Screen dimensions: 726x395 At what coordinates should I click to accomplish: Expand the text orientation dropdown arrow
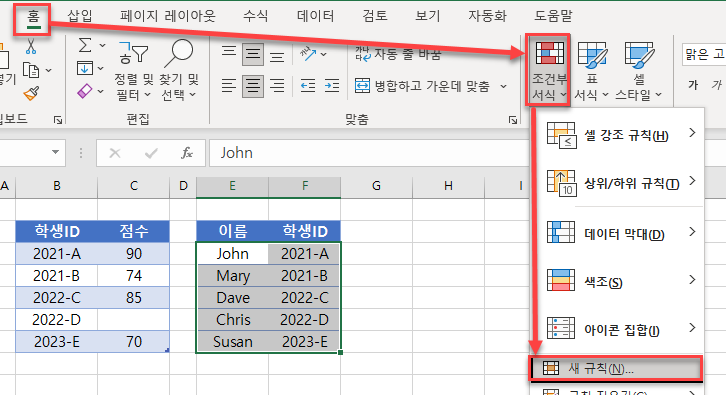324,55
